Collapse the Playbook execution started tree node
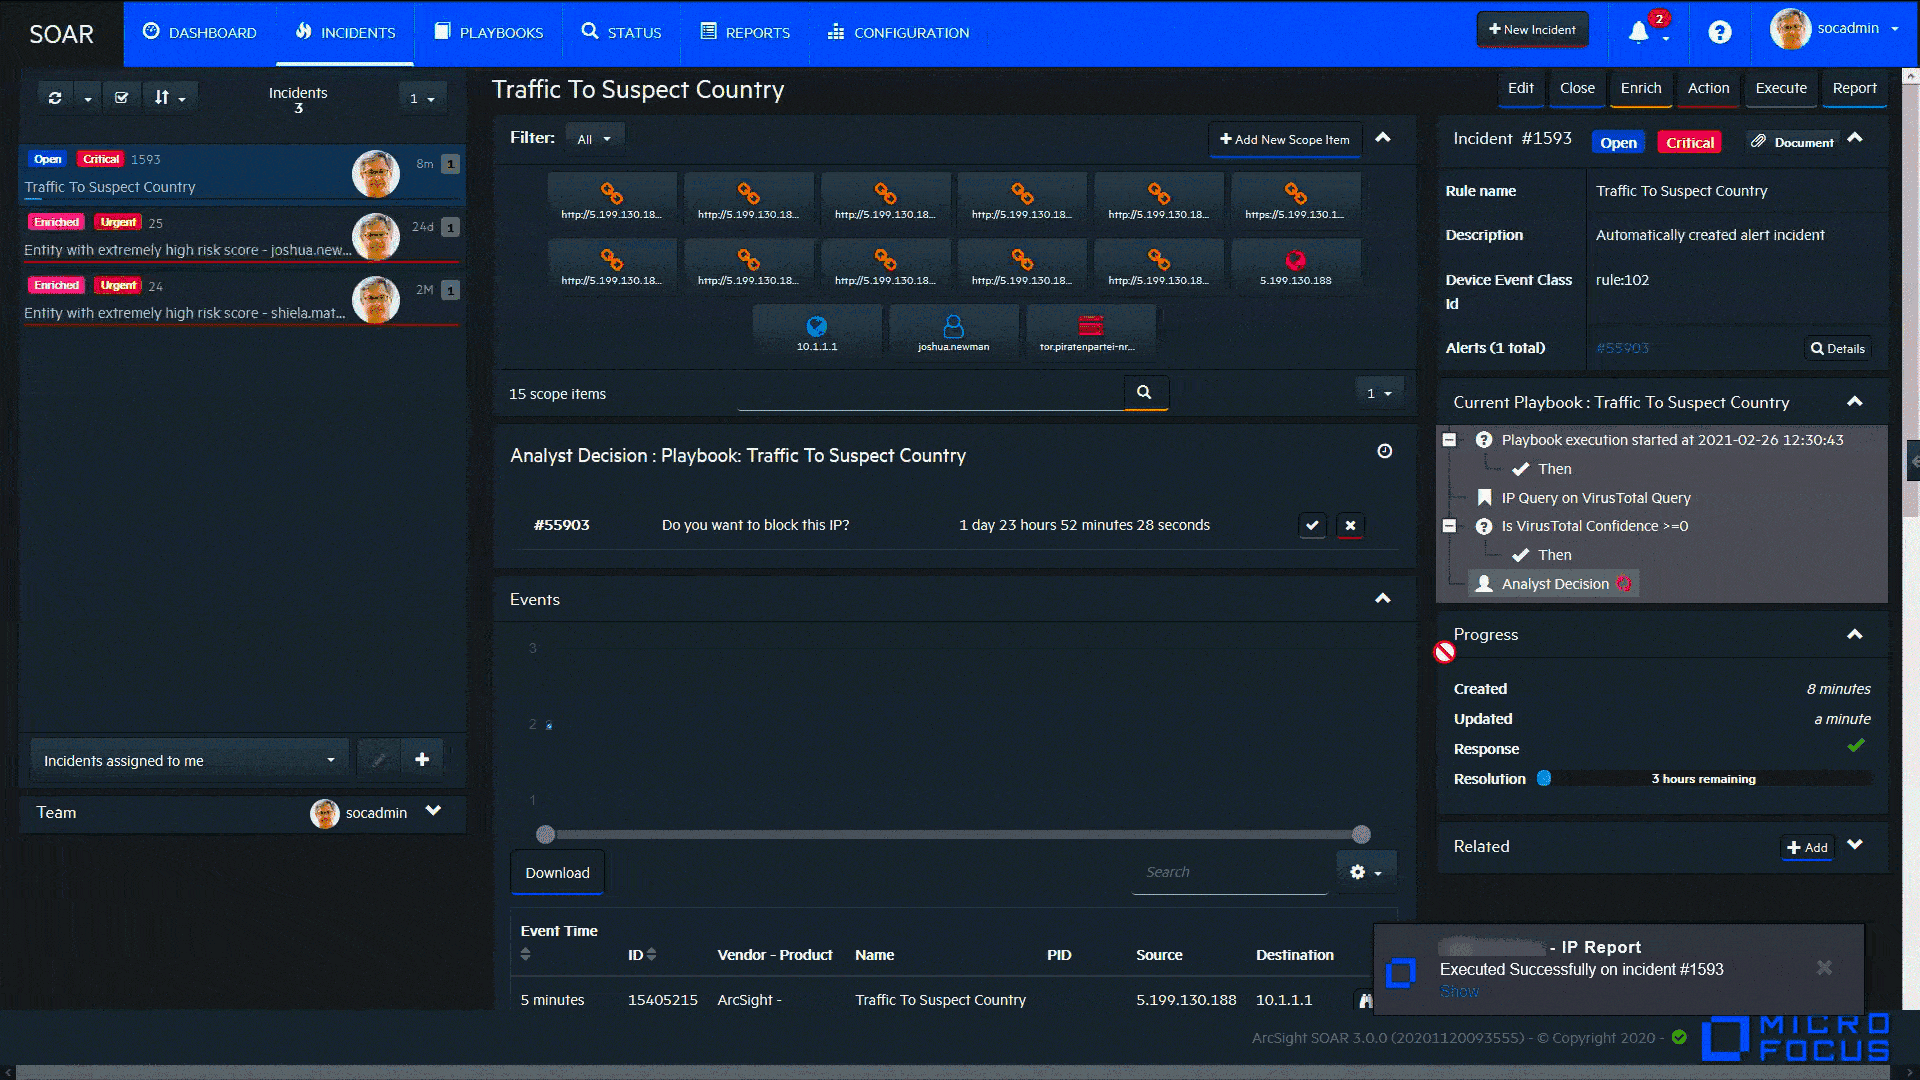1920x1080 pixels. tap(1449, 440)
